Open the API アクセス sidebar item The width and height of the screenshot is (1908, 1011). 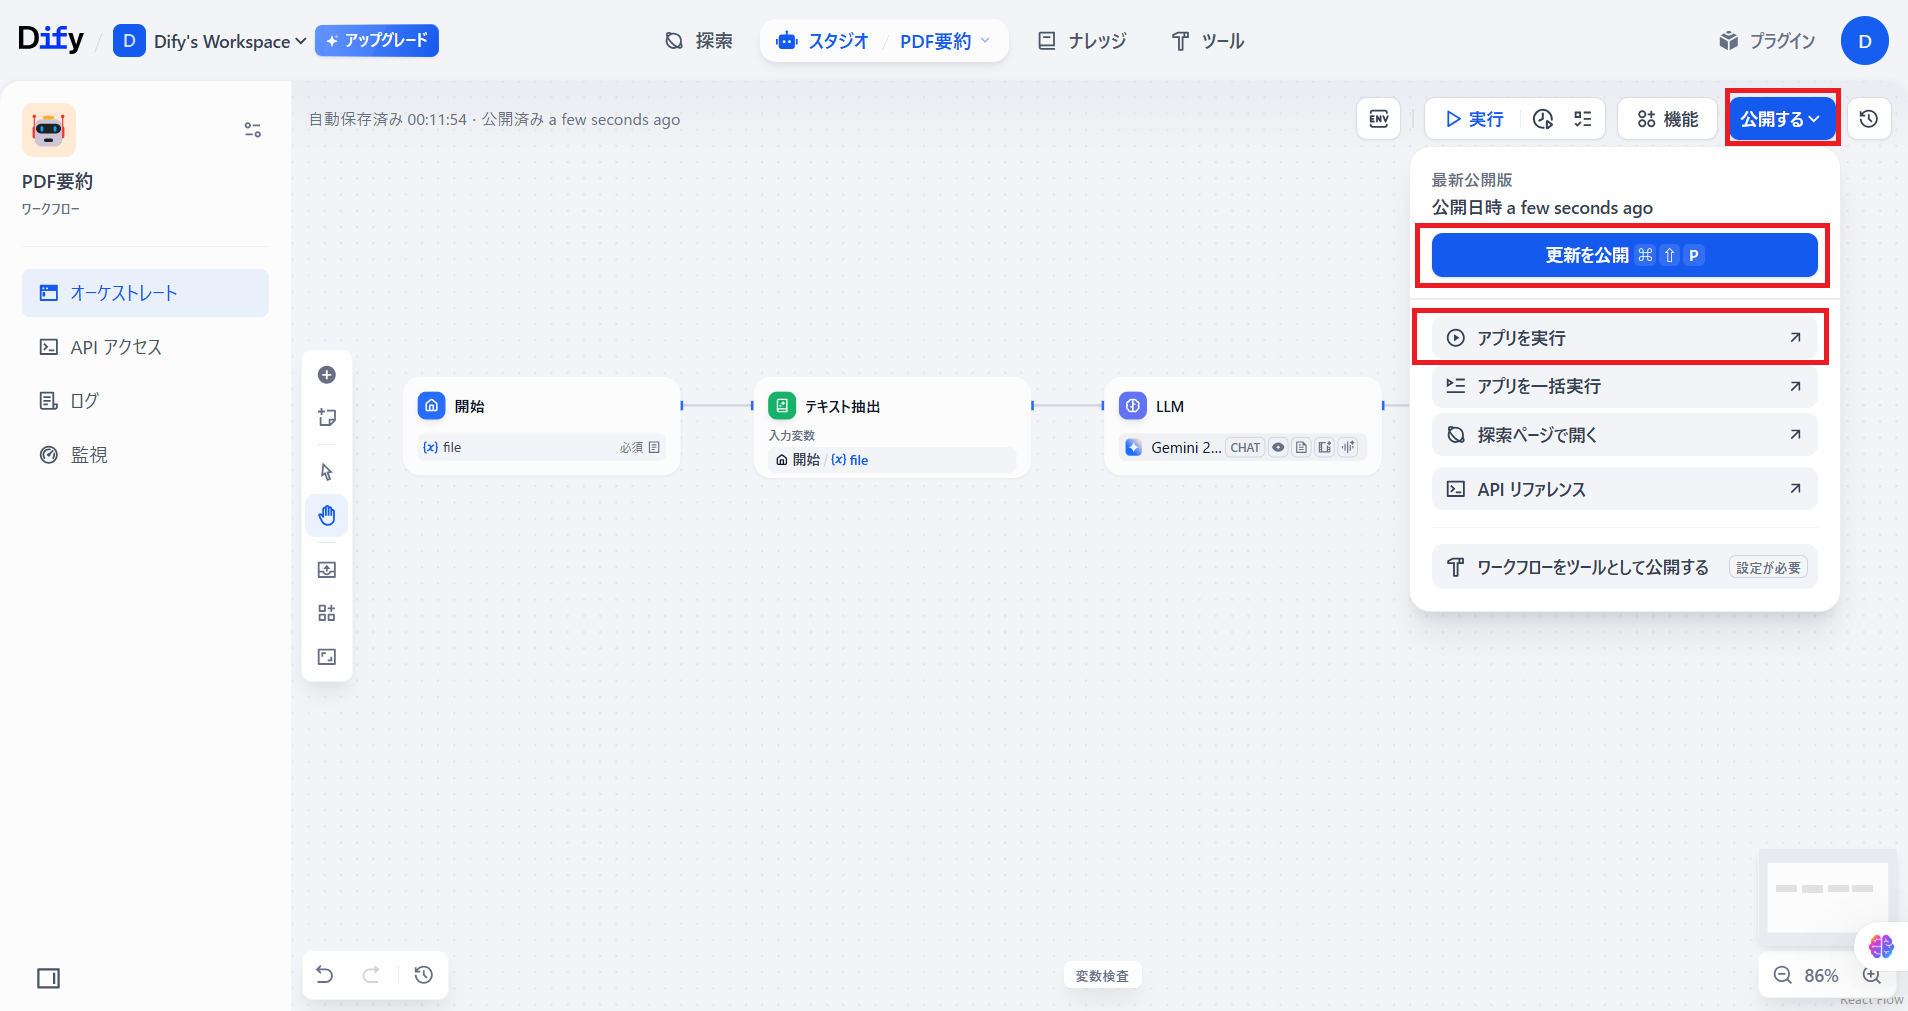pyautogui.click(x=116, y=347)
